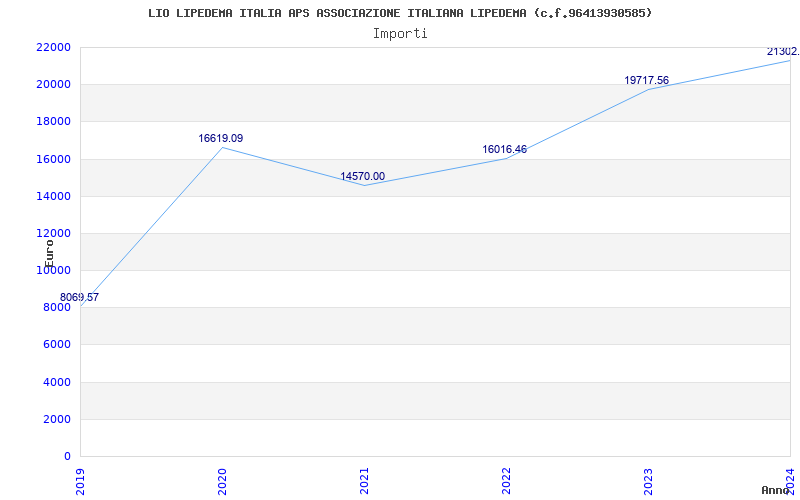Image resolution: width=800 pixels, height=500 pixels.
Task: Select the 'Importi' subtitle text
Action: 400,34
